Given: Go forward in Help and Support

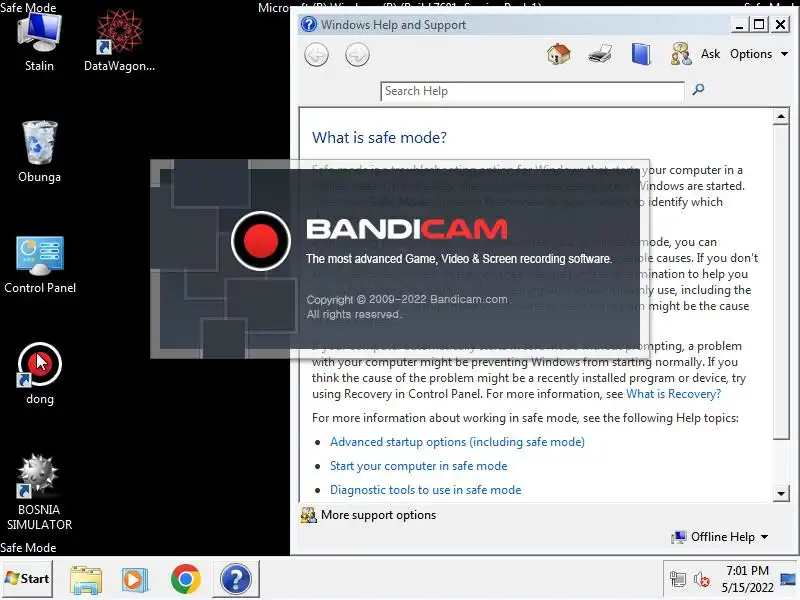Looking at the screenshot, I should click(357, 55).
